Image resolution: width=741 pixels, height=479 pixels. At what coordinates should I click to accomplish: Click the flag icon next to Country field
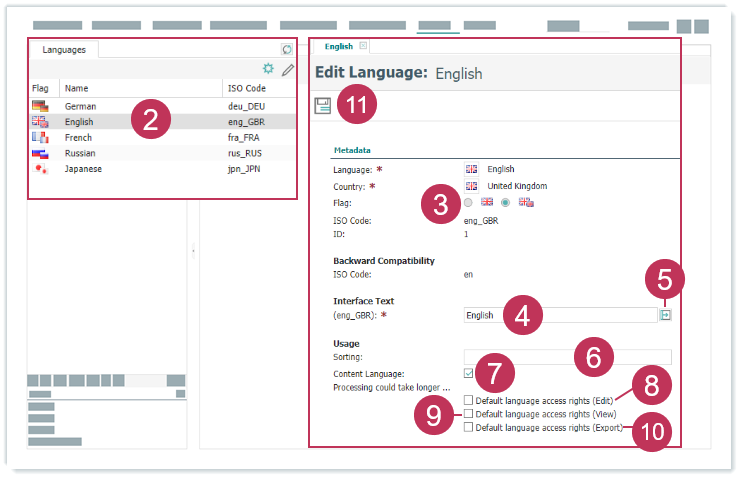coord(472,186)
